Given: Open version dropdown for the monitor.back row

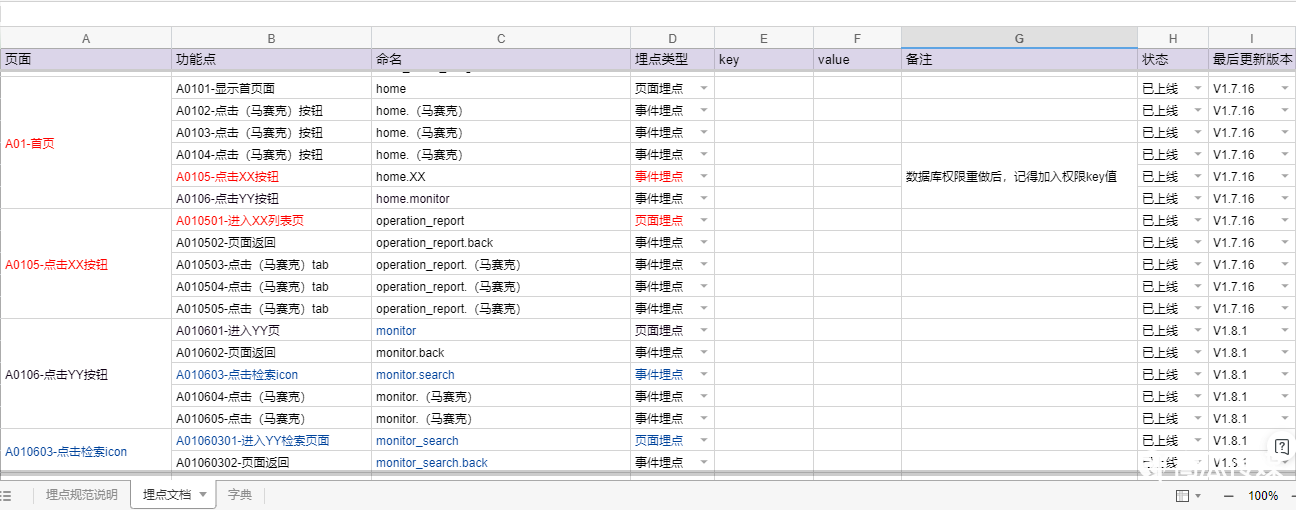Looking at the screenshot, I should pyautogui.click(x=1284, y=353).
